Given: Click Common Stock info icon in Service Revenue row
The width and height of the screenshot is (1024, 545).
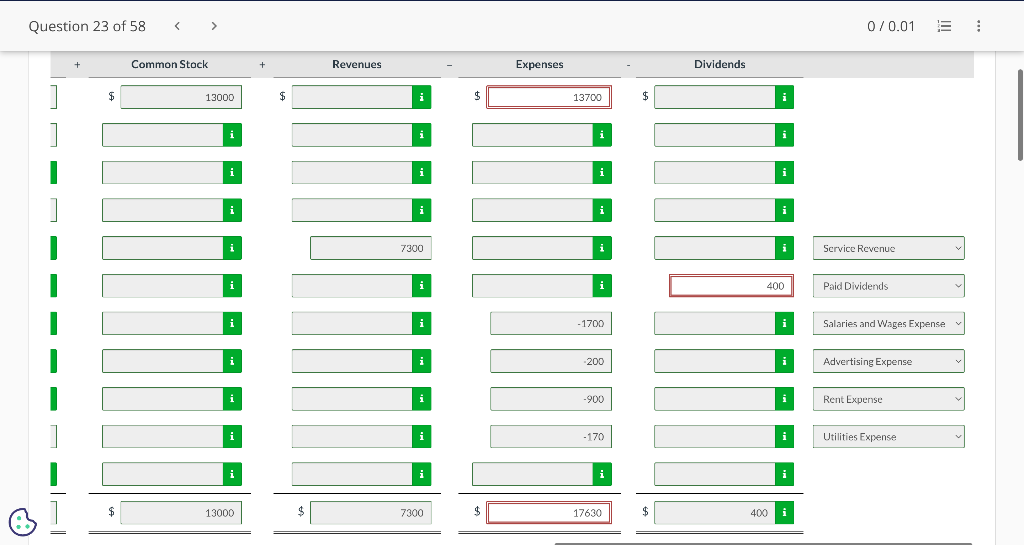Looking at the screenshot, I should coord(232,248).
